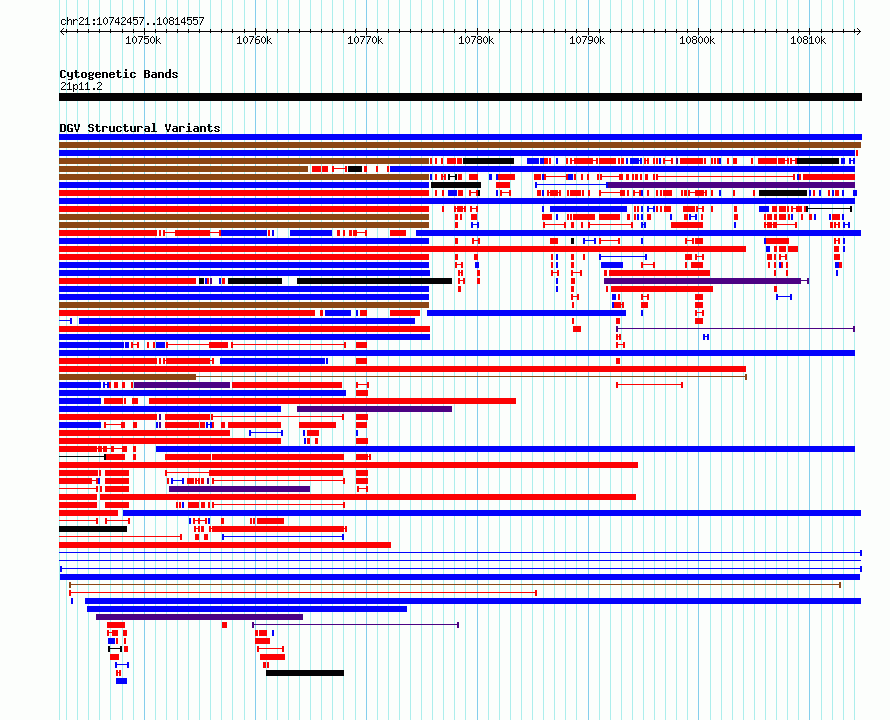Click the 10750k ruler label

[143, 41]
